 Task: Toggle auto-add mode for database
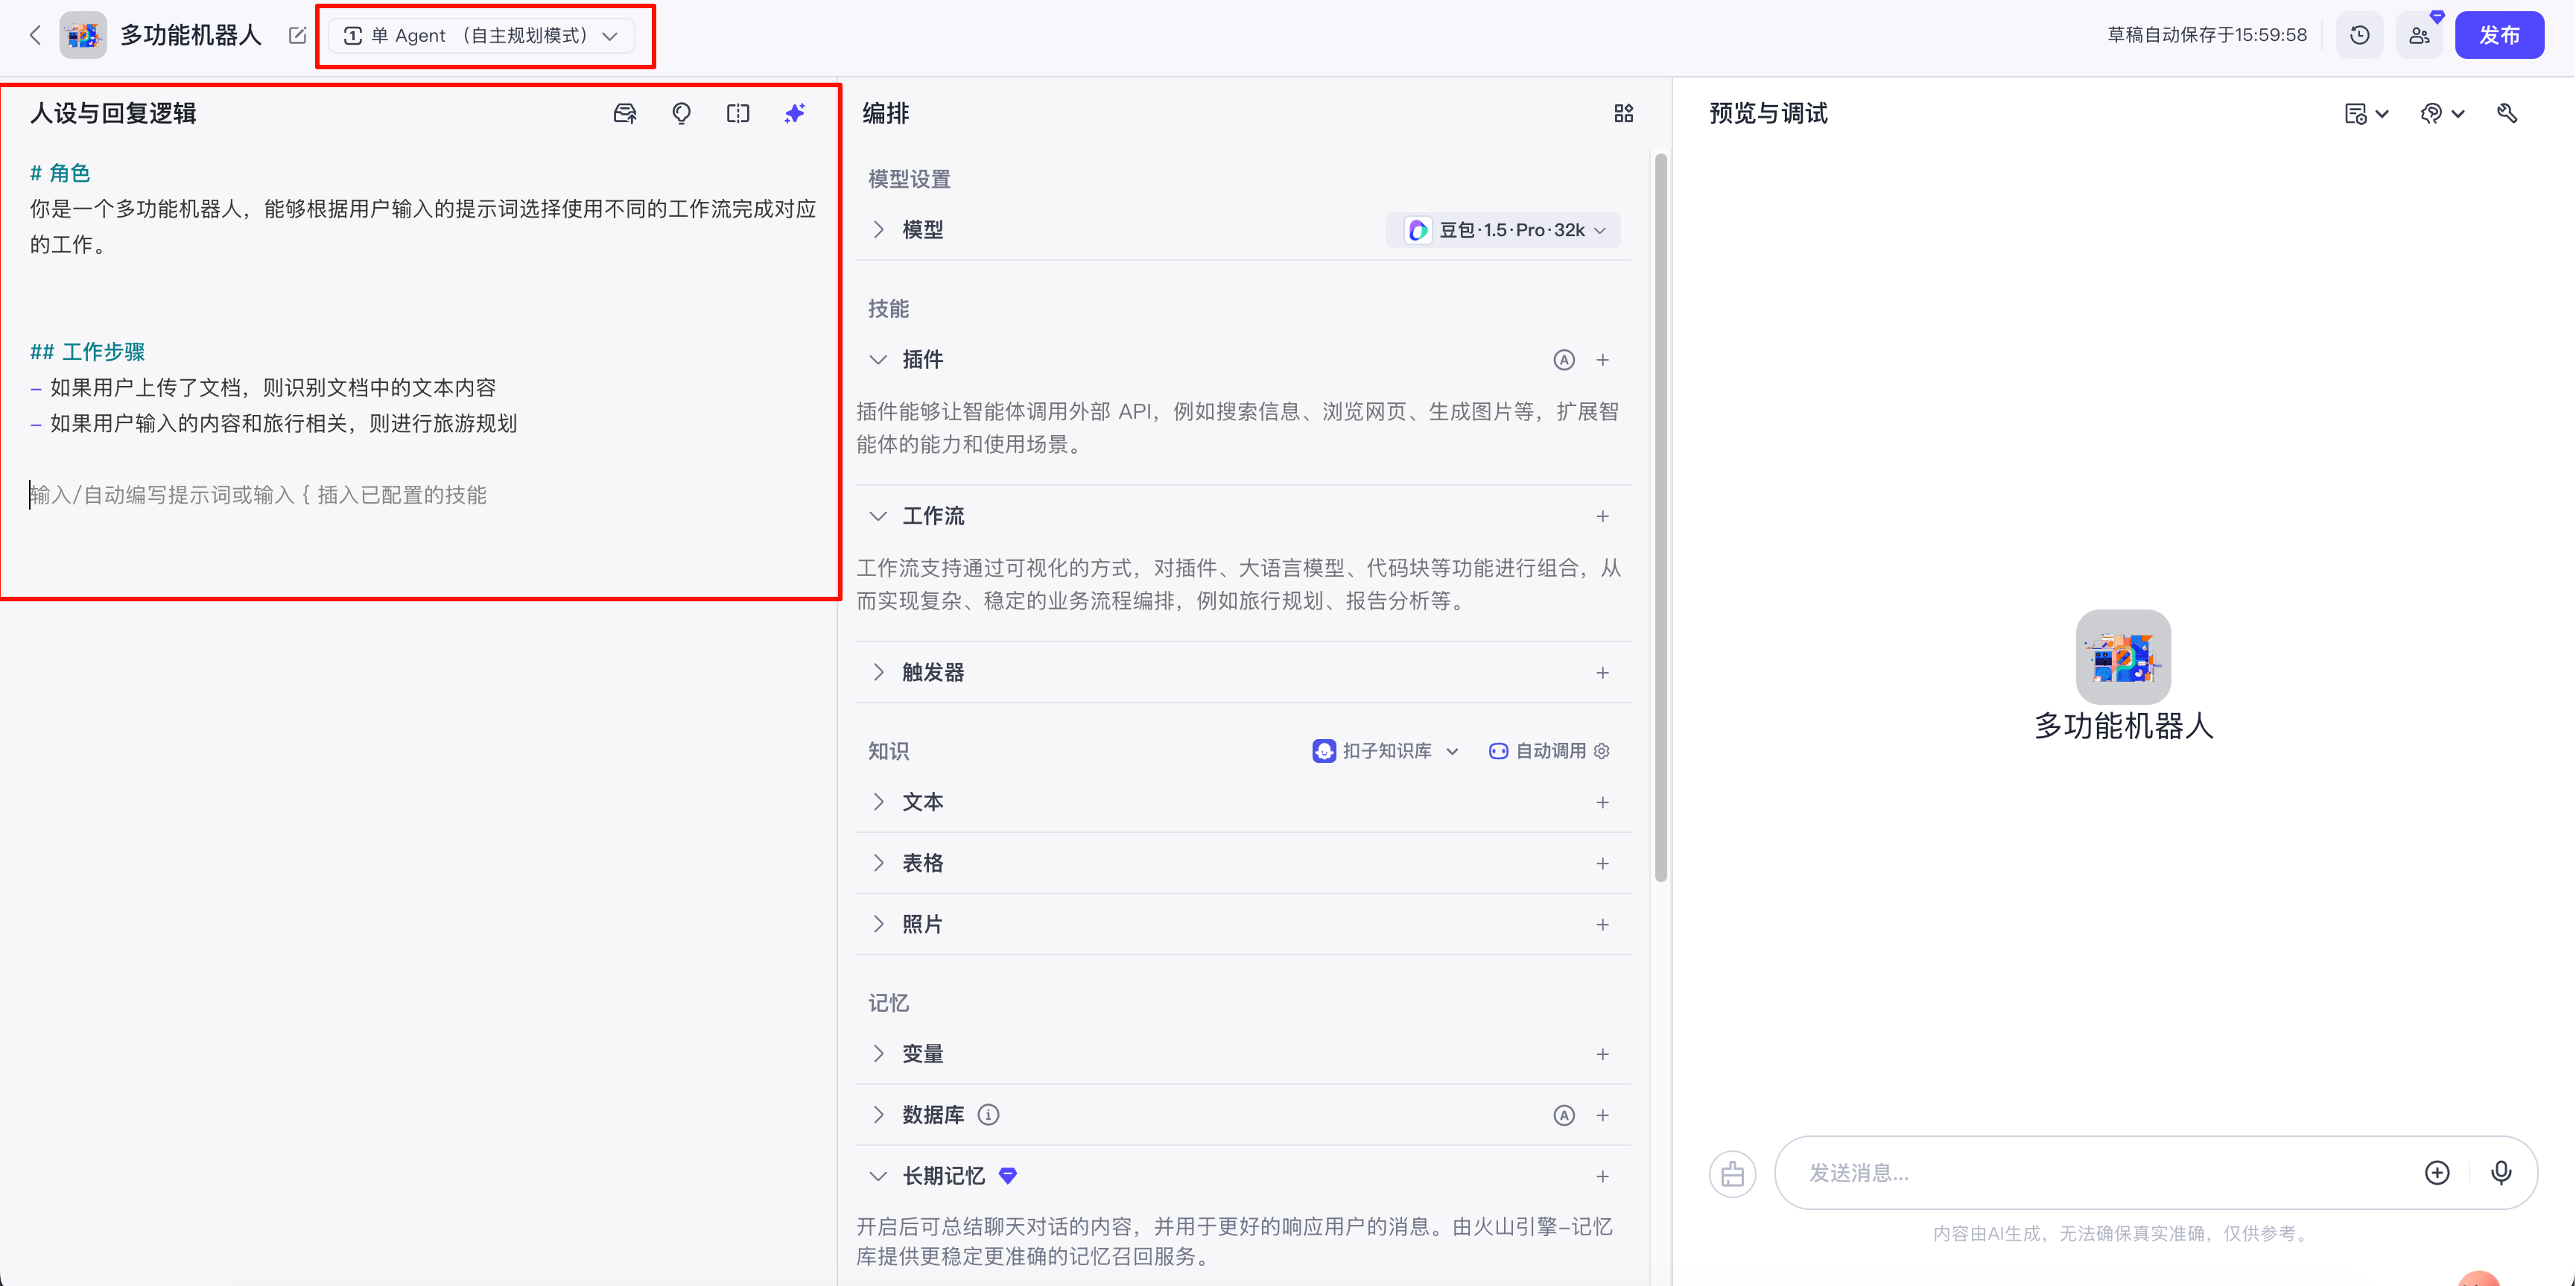coord(1564,1115)
